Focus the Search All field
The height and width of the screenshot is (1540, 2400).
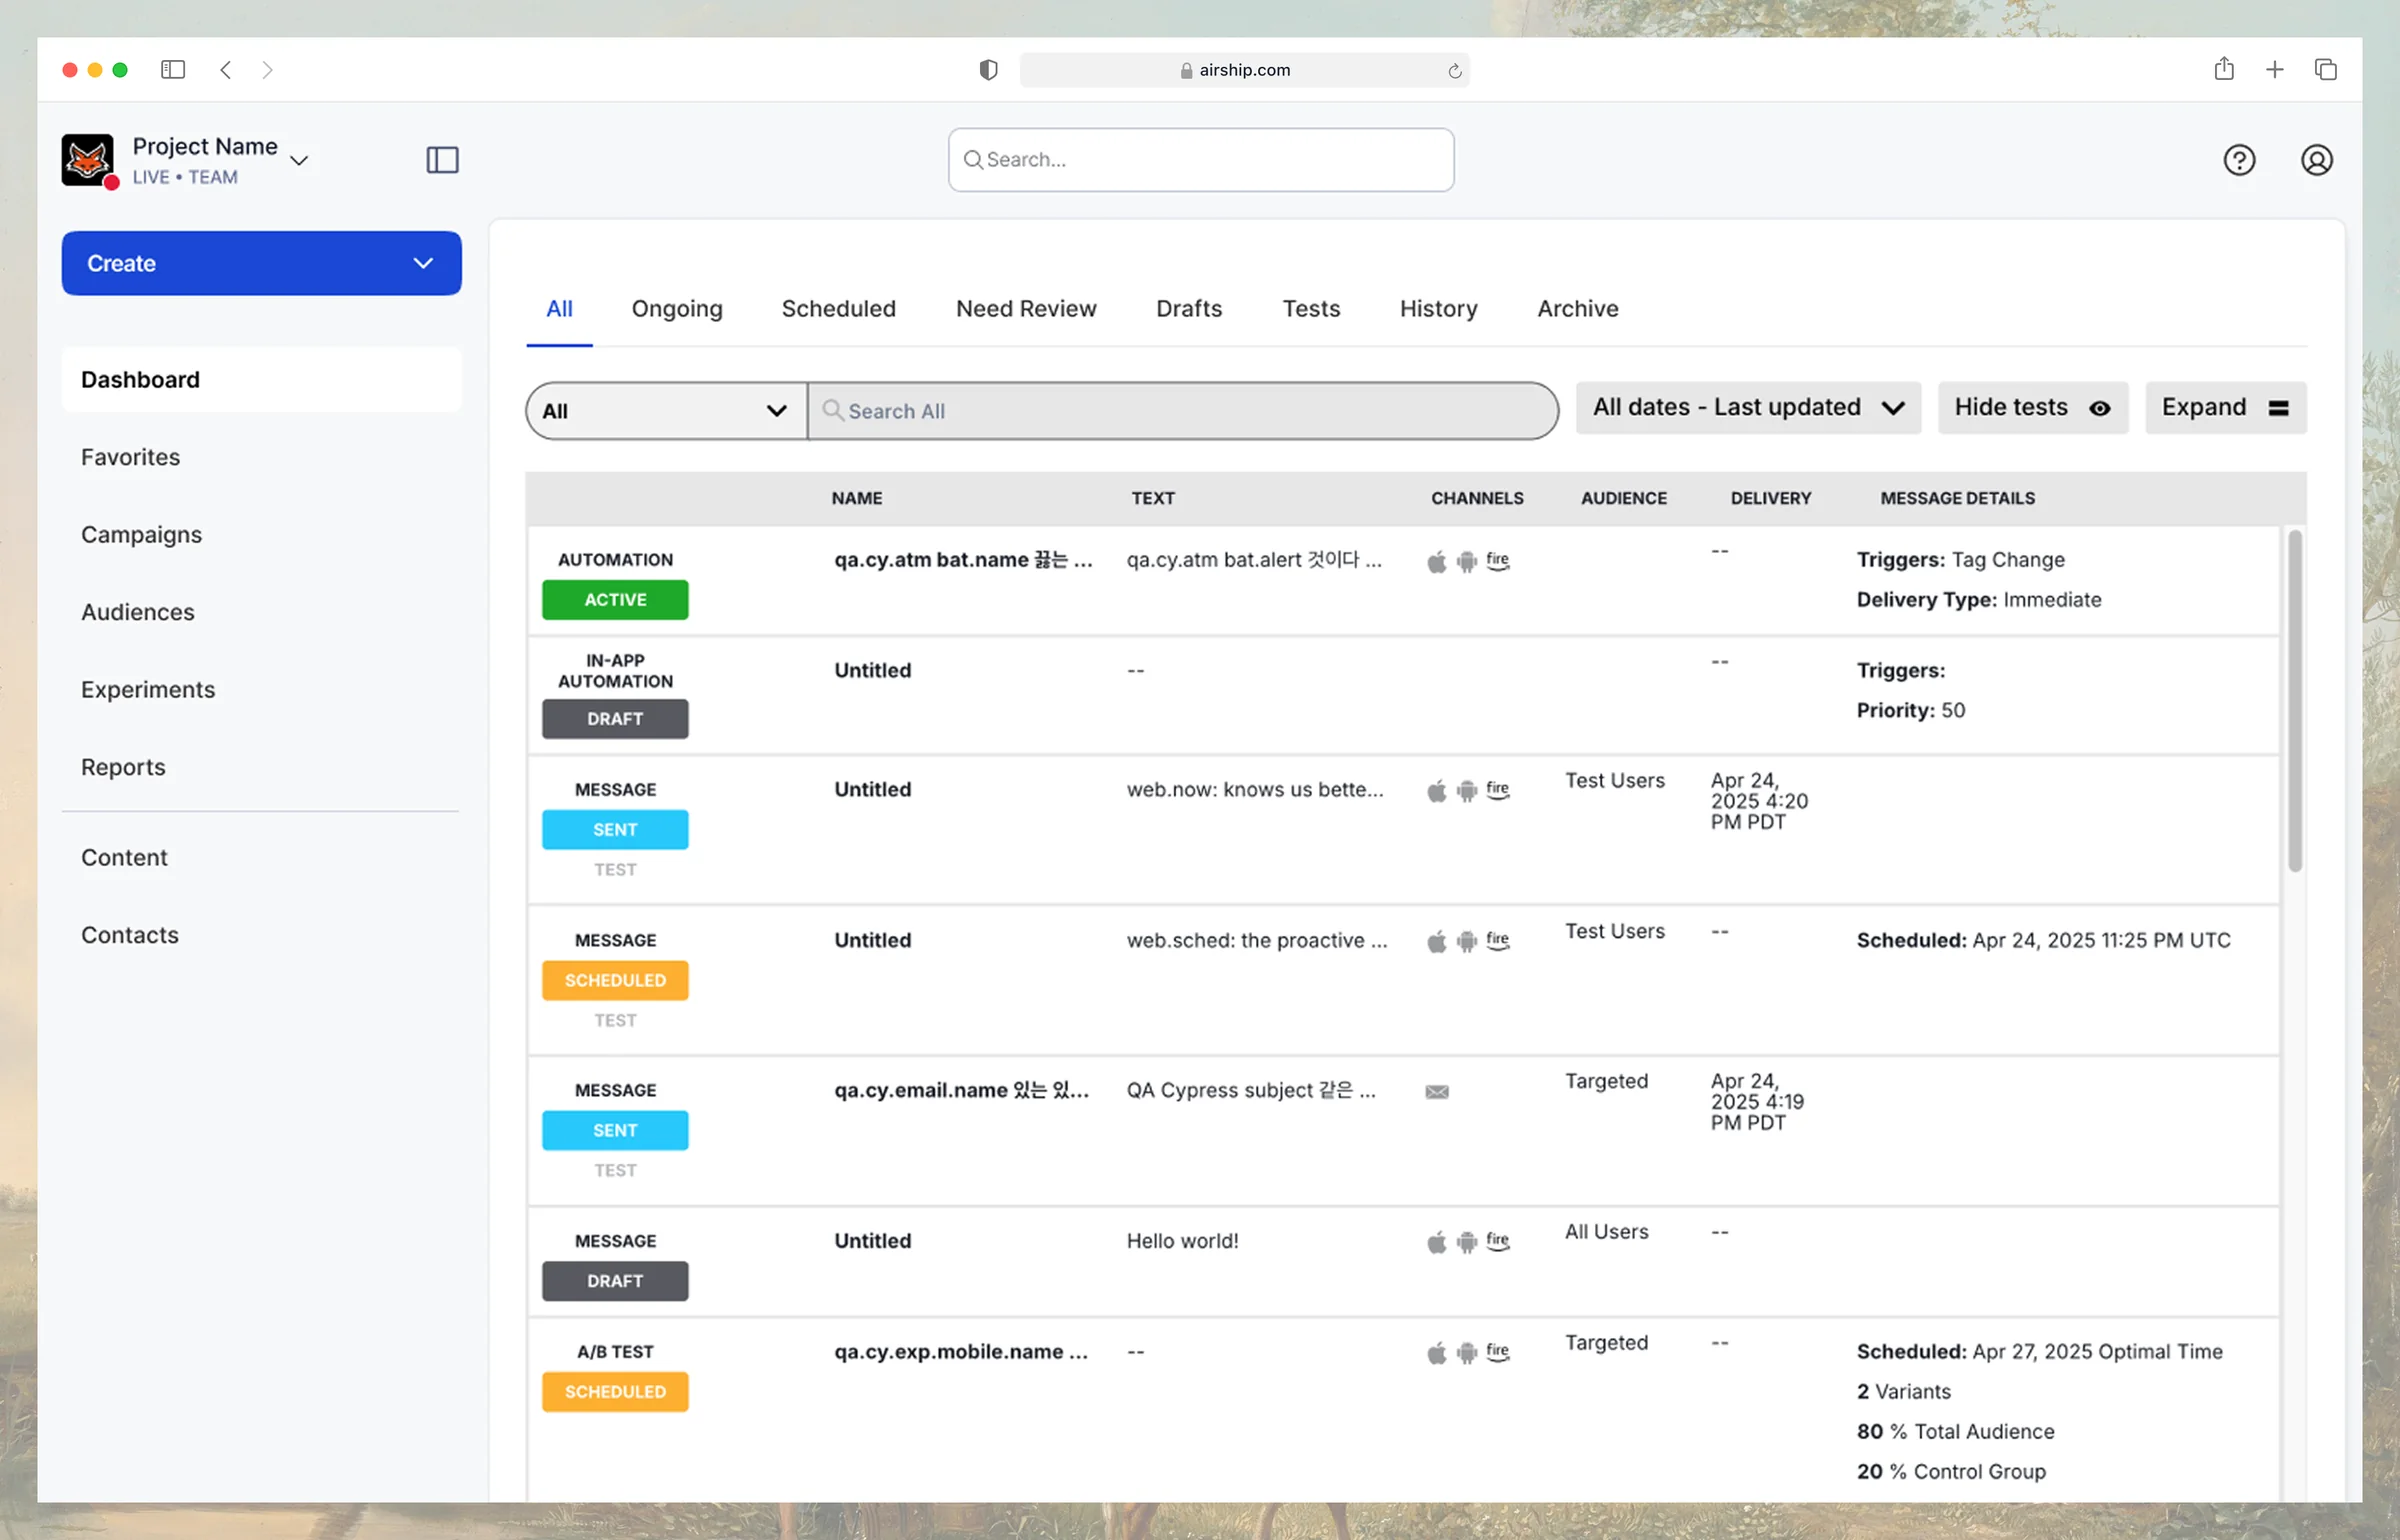coord(1183,411)
